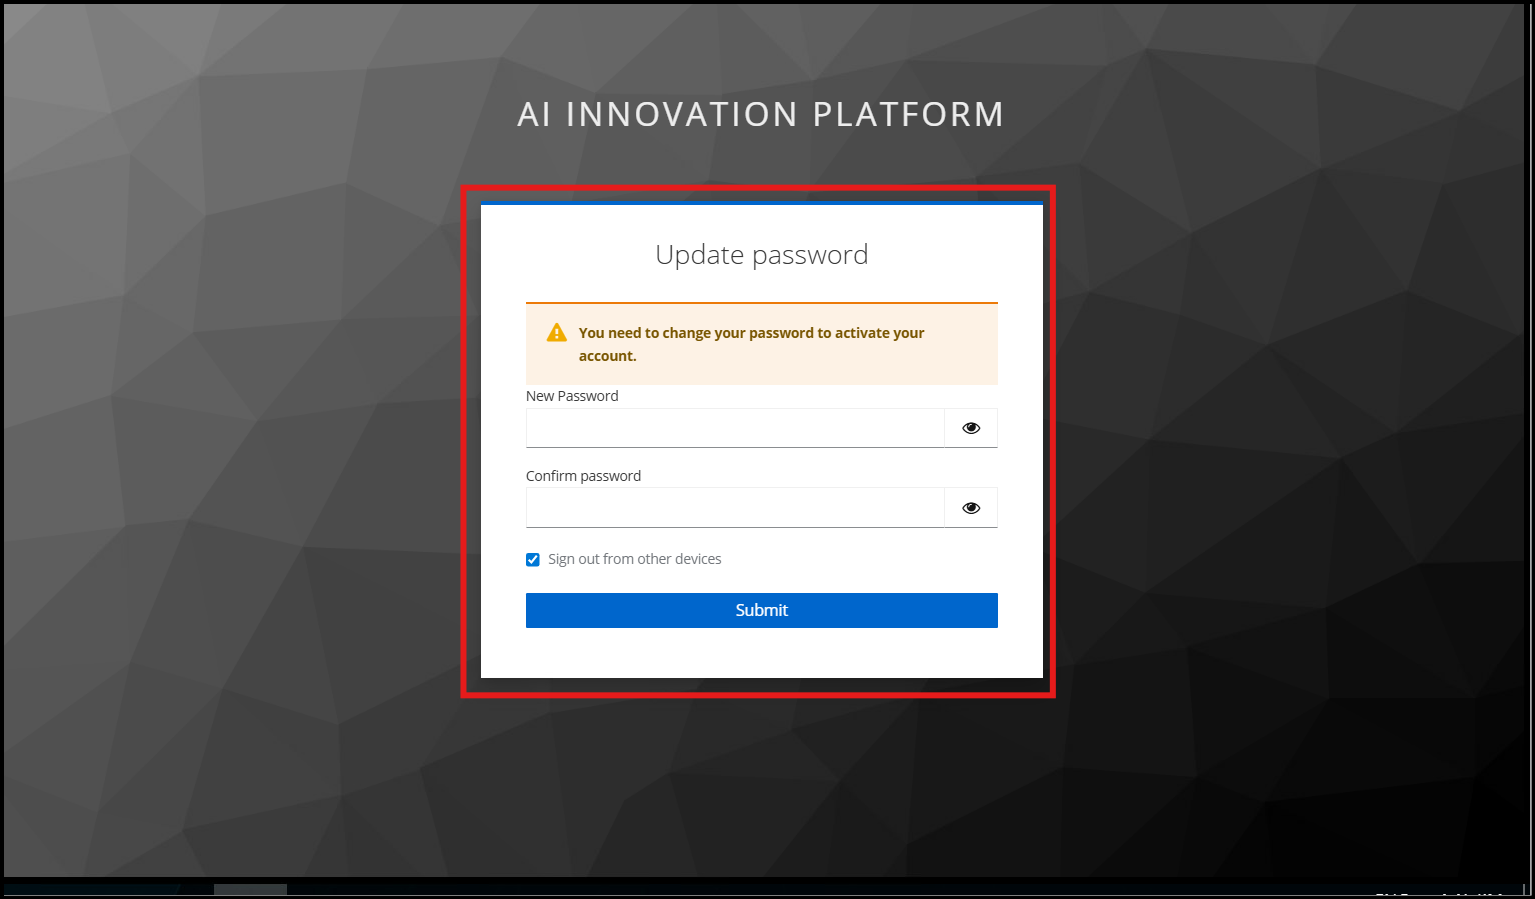The image size is (1535, 899).
Task: Submit the updated password
Action: click(x=762, y=610)
